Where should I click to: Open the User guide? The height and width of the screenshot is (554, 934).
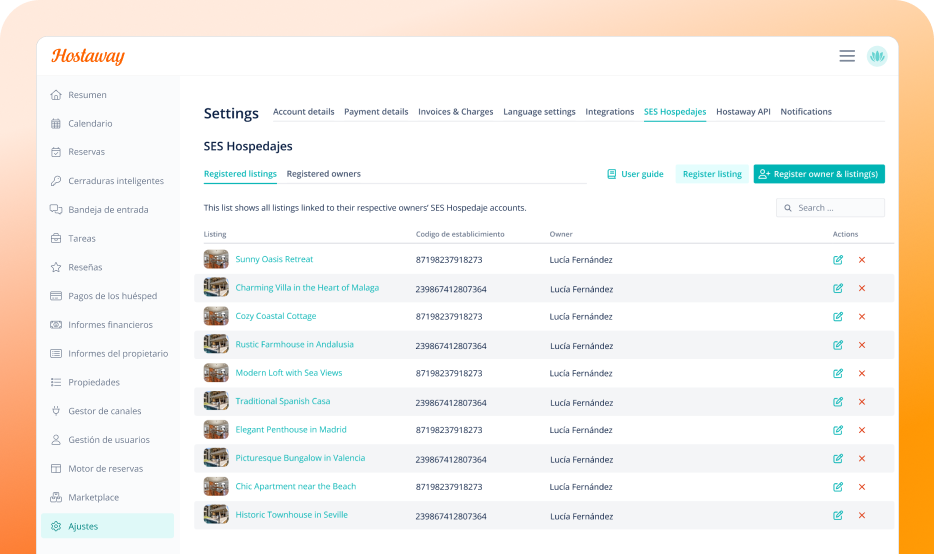635,174
